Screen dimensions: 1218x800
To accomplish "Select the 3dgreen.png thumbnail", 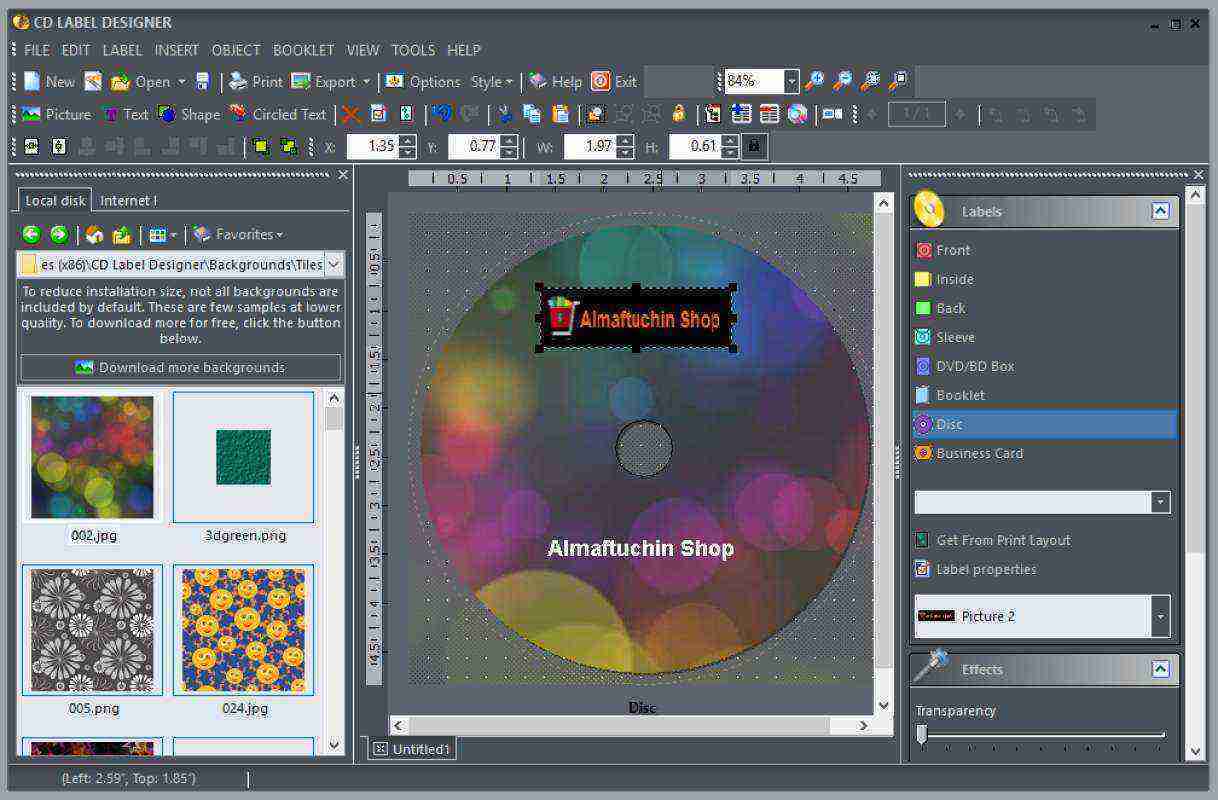I will tap(244, 457).
